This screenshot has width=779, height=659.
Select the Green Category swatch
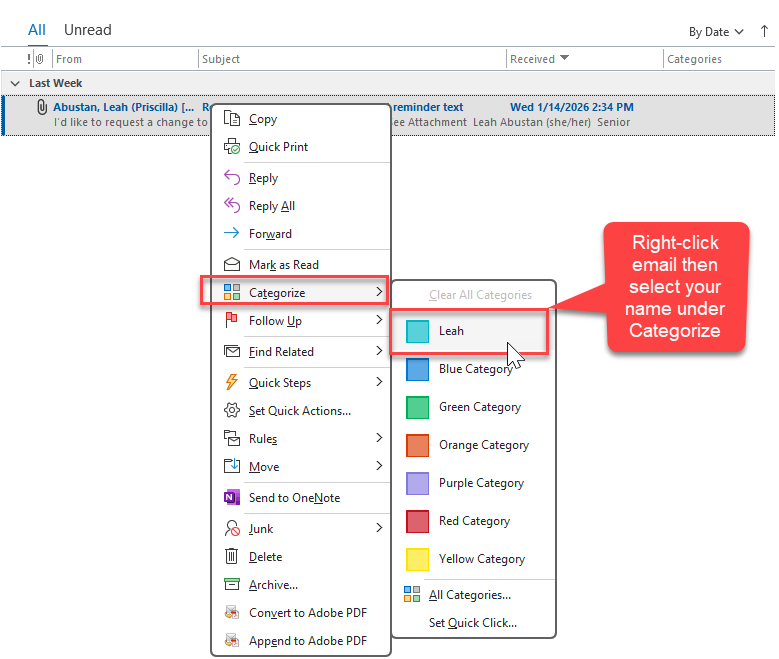pyautogui.click(x=417, y=407)
